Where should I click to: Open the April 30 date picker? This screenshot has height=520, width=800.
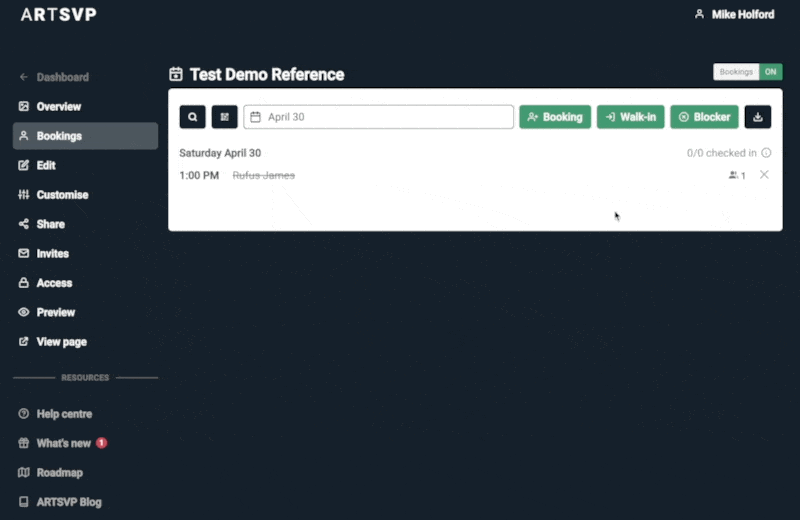(379, 117)
